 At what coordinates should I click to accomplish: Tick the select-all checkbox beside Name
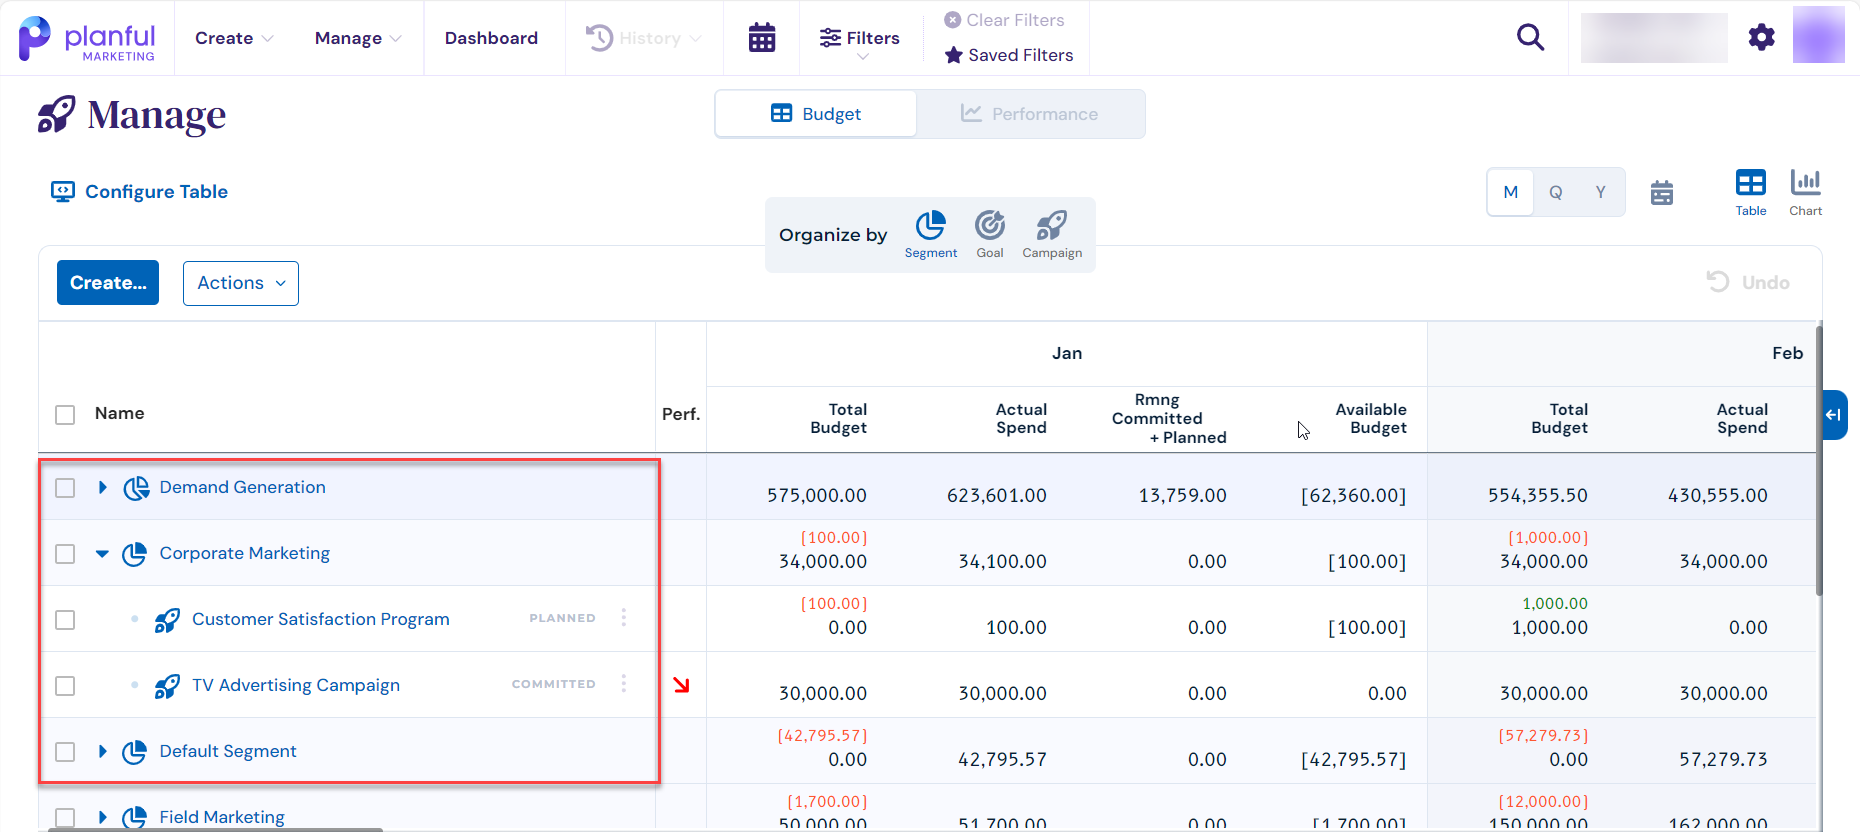pos(65,415)
